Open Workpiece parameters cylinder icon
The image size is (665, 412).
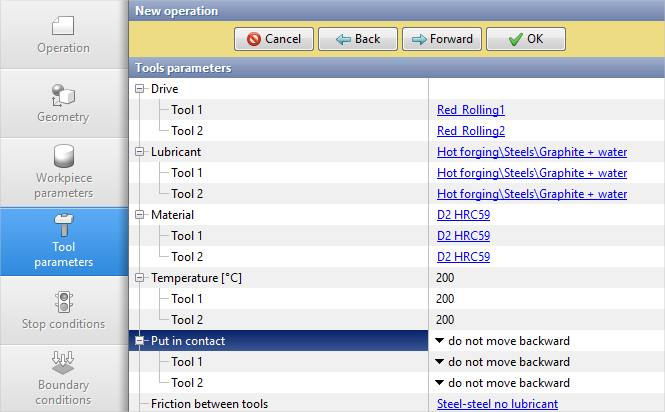coord(64,157)
